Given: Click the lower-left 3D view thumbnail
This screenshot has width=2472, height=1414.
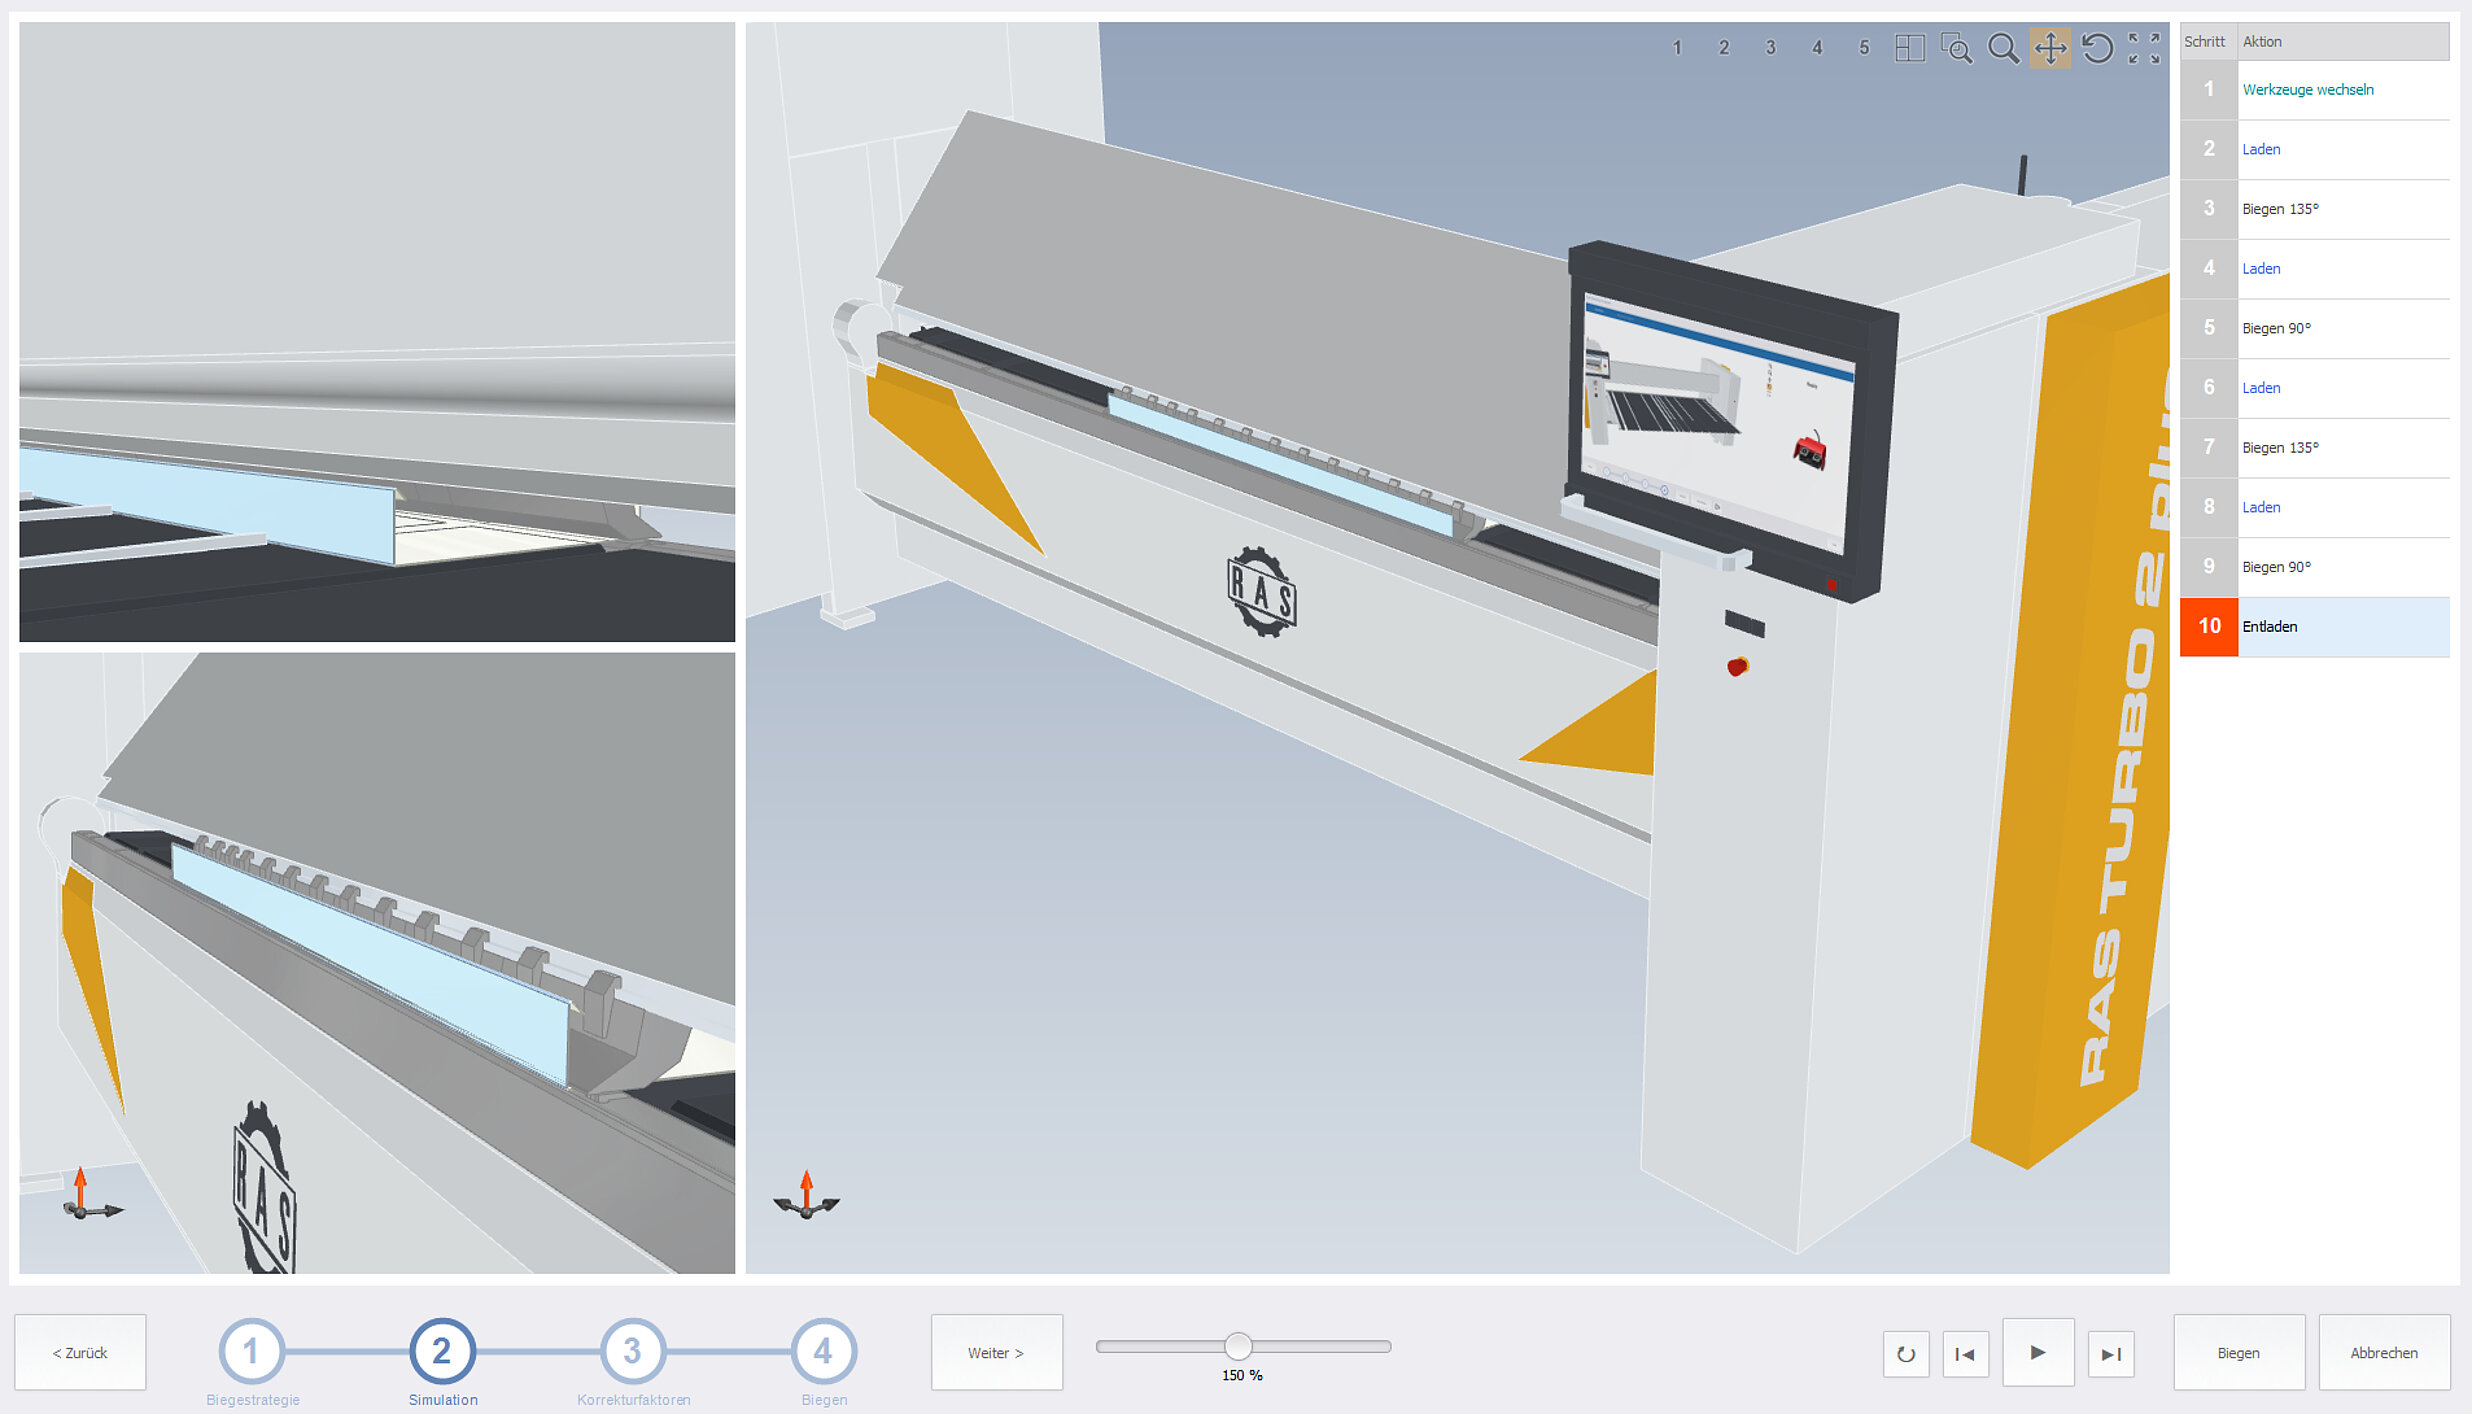Looking at the screenshot, I should 377,963.
